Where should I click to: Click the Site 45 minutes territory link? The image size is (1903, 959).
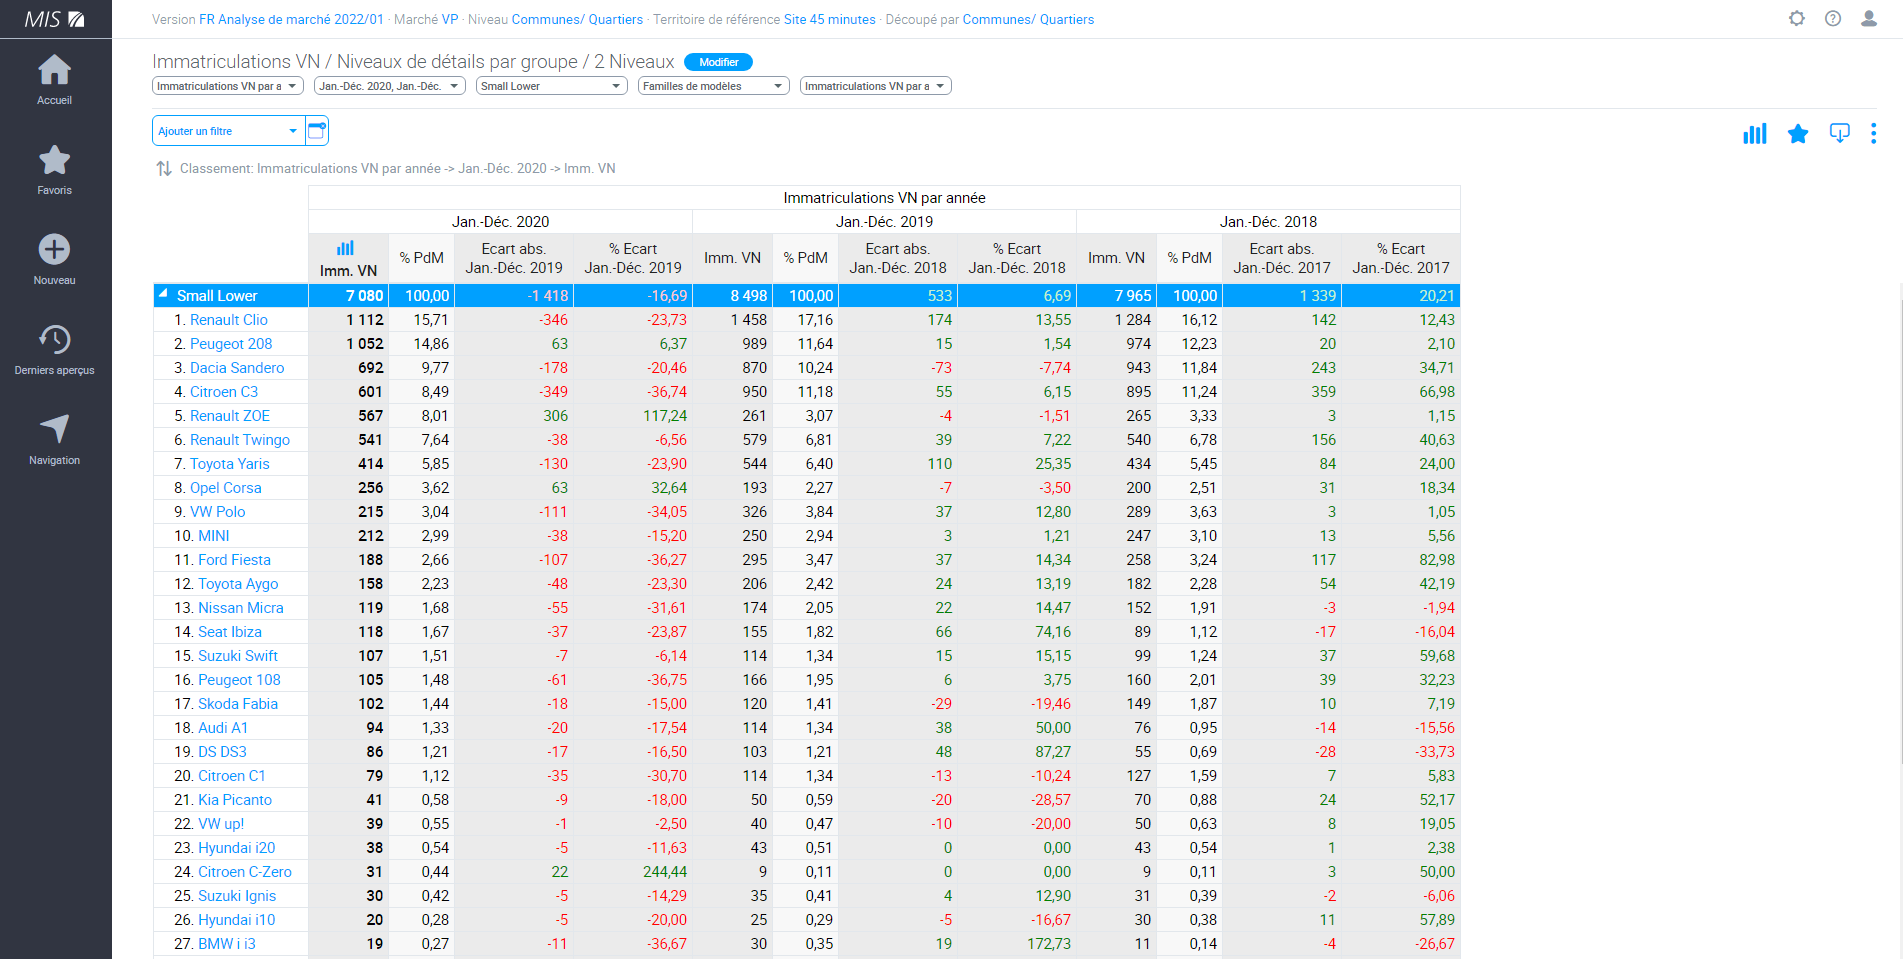coord(829,20)
